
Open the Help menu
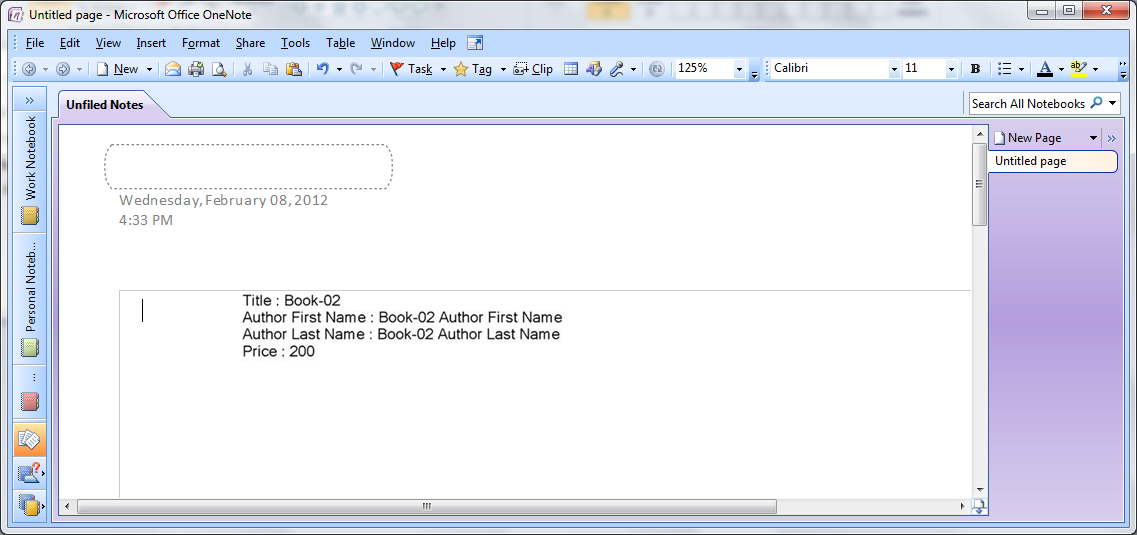443,43
